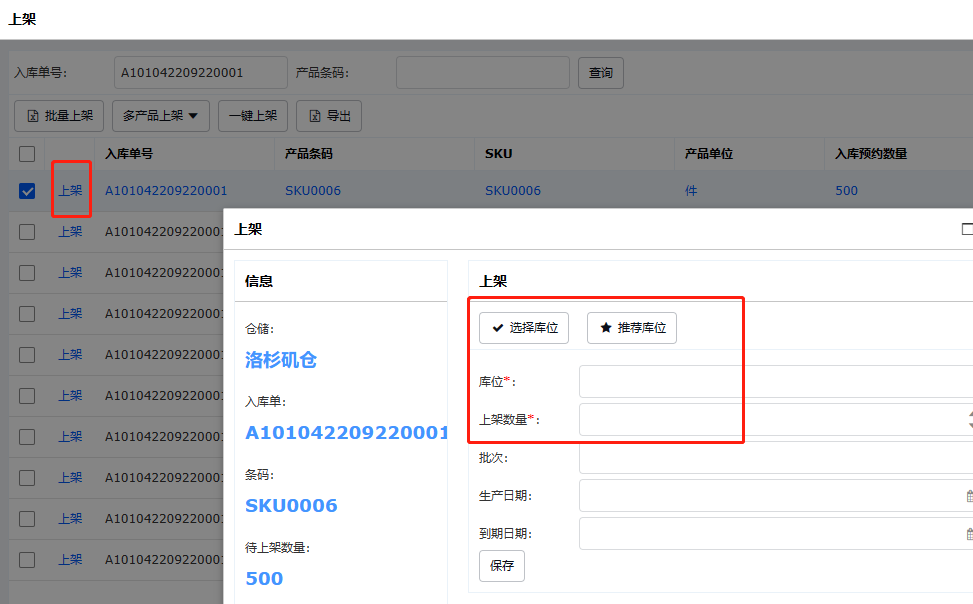Click SKU0006 barcode in 信息 panel
The width and height of the screenshot is (973, 604).
pos(292,506)
